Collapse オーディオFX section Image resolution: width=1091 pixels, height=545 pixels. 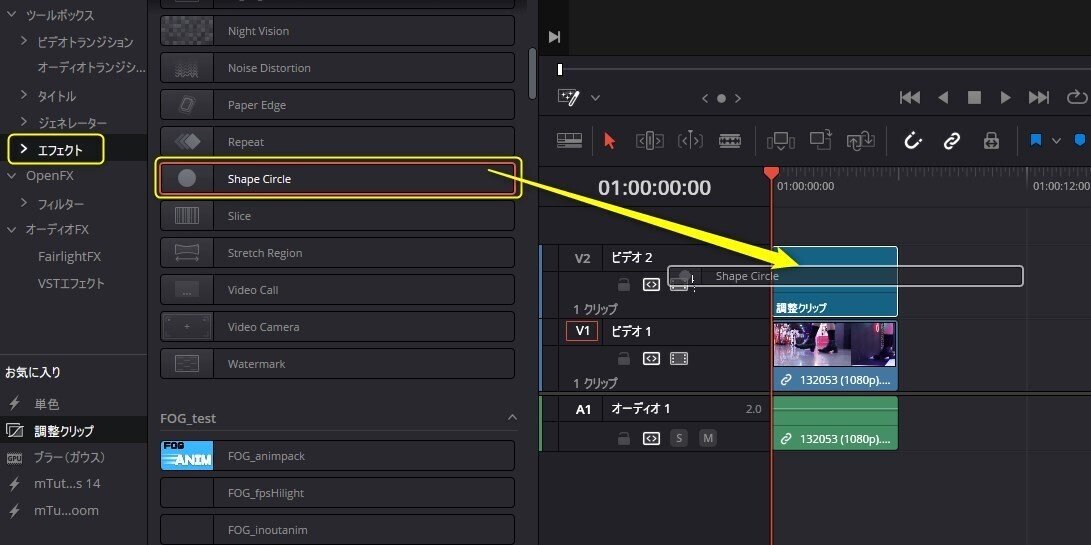[x=11, y=229]
